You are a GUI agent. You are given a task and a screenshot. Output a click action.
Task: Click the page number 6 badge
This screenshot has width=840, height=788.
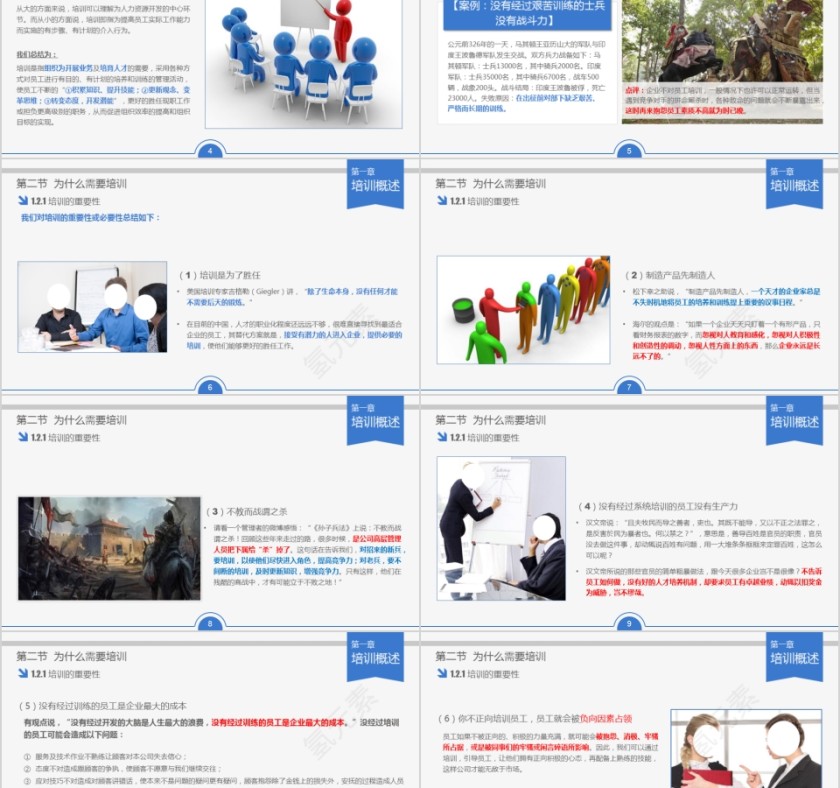coord(210,387)
